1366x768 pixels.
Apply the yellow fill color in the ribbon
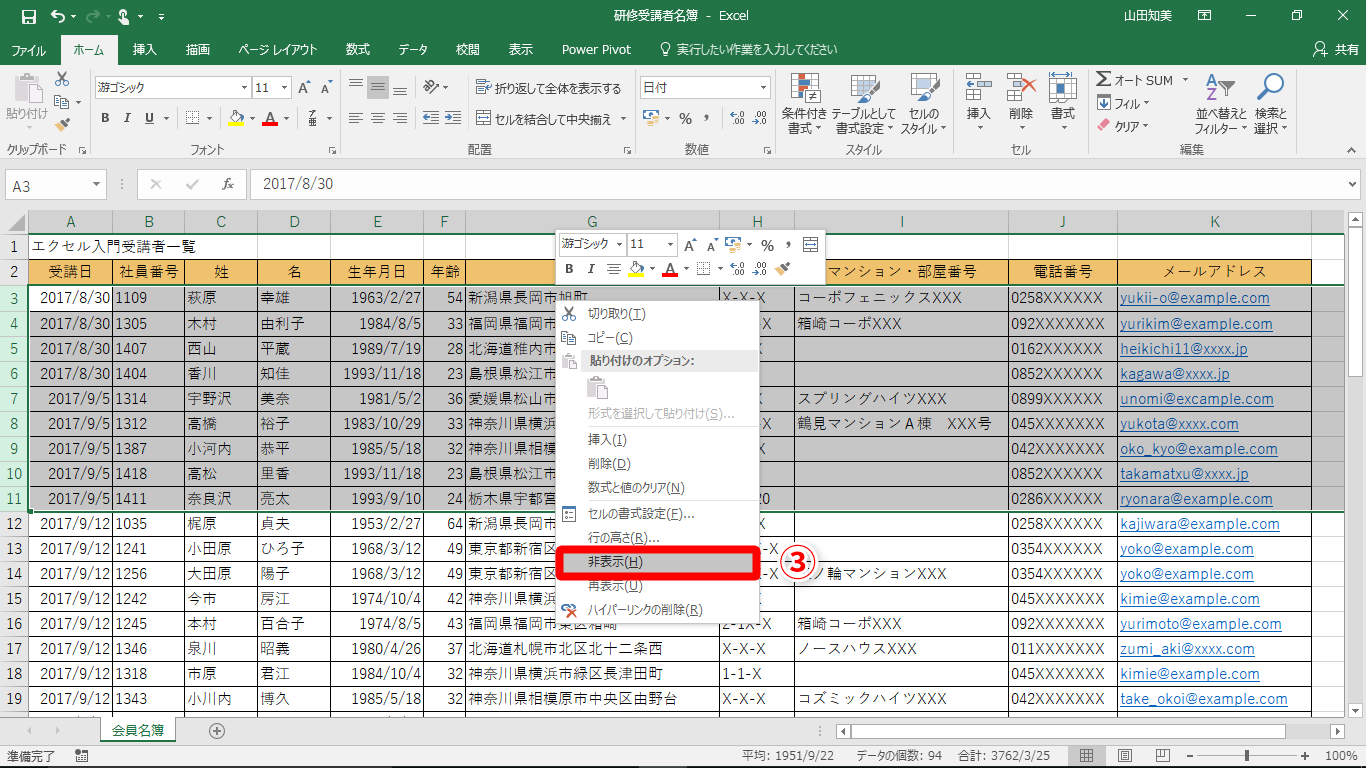tap(236, 119)
